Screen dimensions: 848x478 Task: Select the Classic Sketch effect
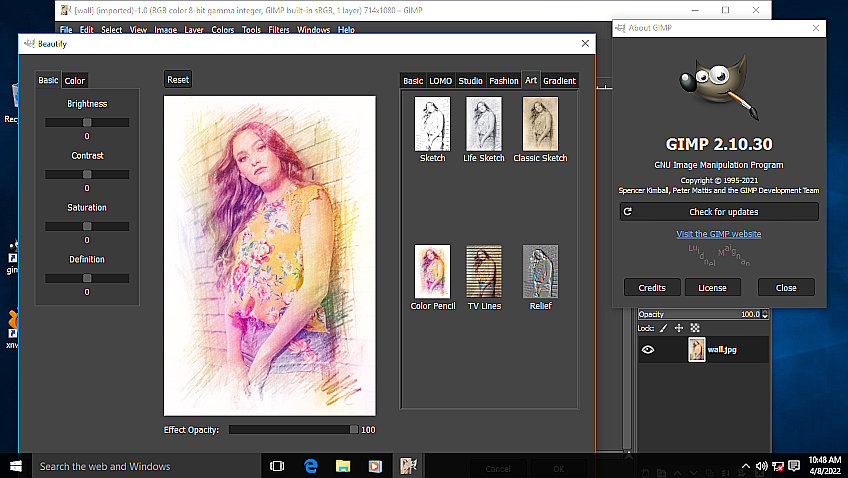(x=540, y=124)
